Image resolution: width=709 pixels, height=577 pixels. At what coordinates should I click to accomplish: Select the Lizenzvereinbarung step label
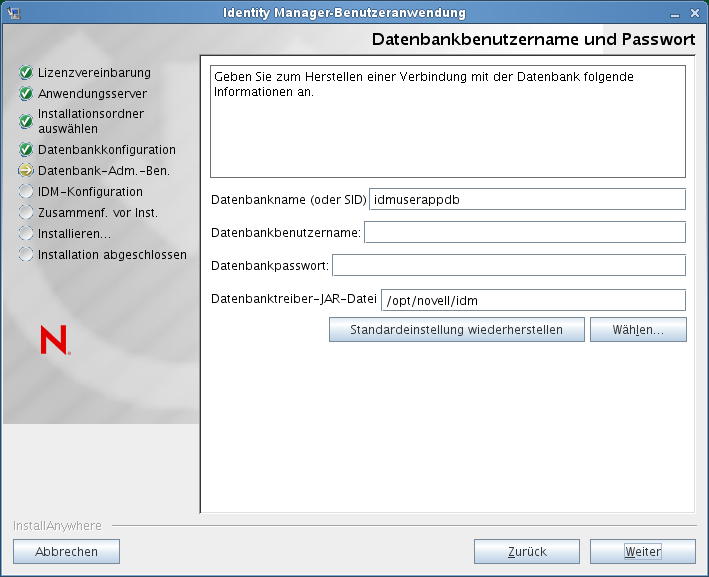point(94,72)
